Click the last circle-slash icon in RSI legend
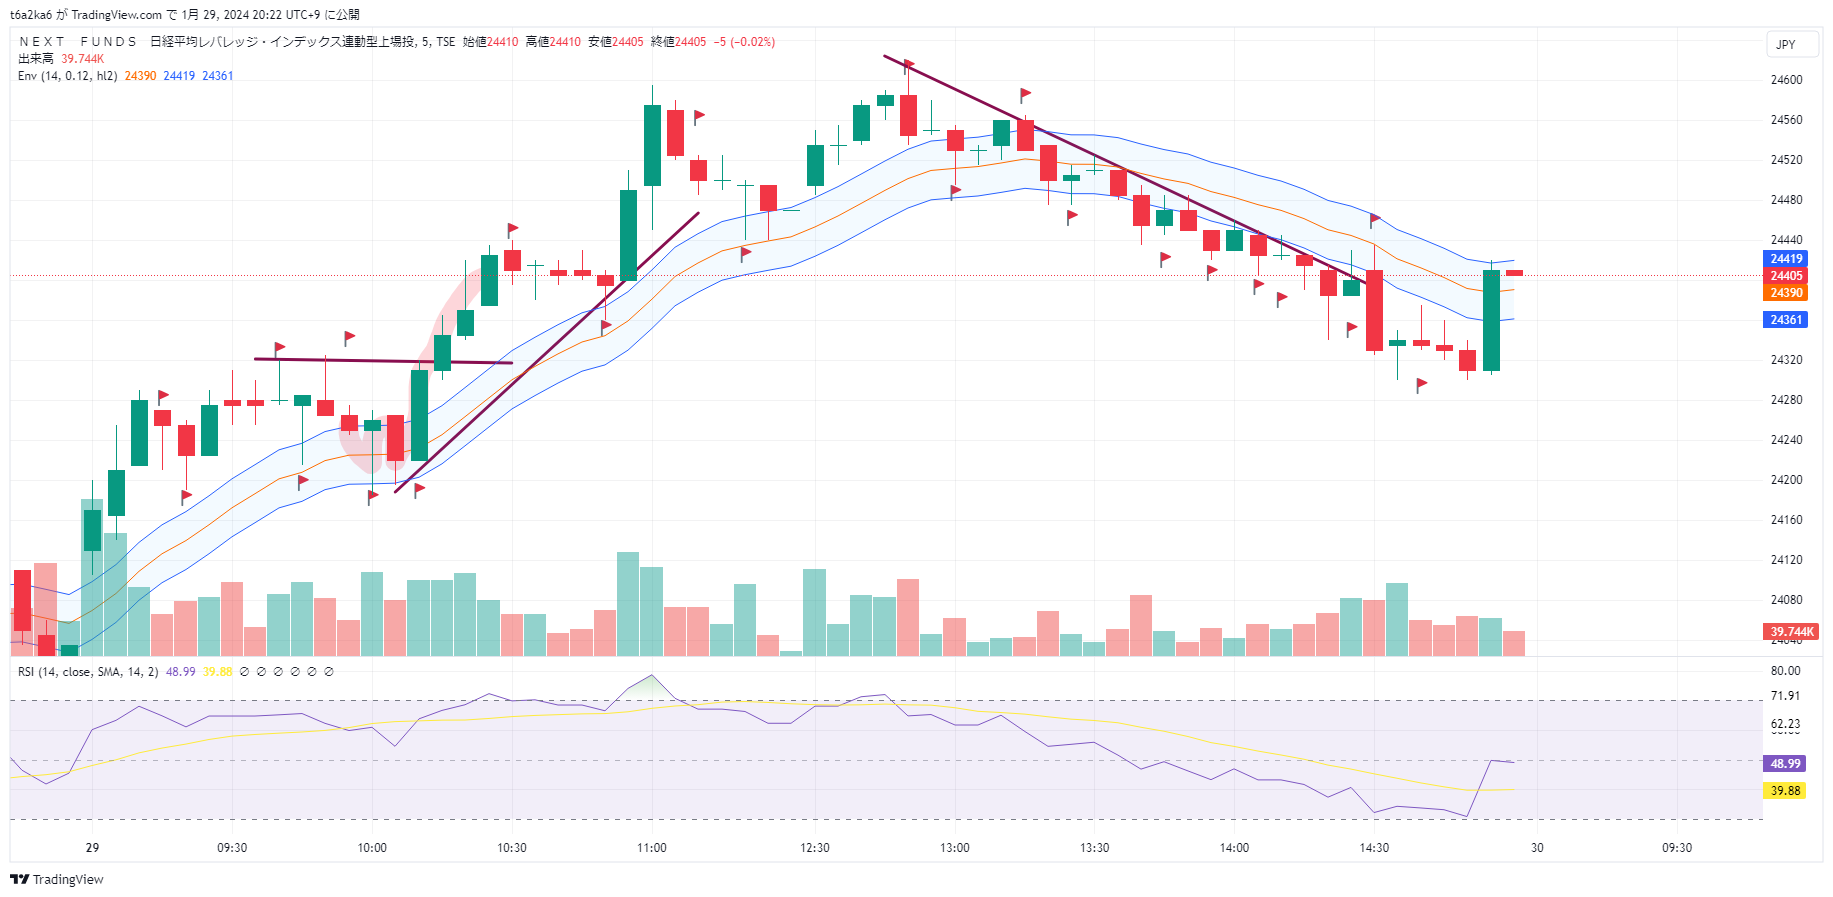 pyautogui.click(x=329, y=672)
